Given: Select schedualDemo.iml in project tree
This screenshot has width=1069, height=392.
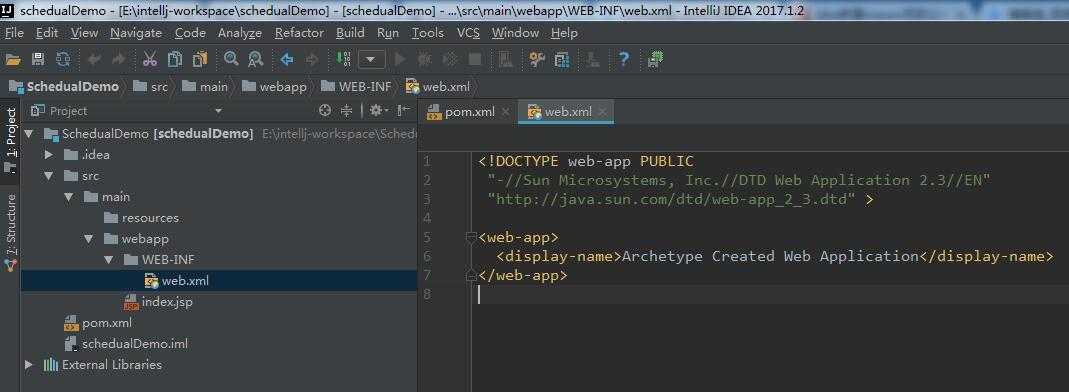Looking at the screenshot, I should 126,344.
